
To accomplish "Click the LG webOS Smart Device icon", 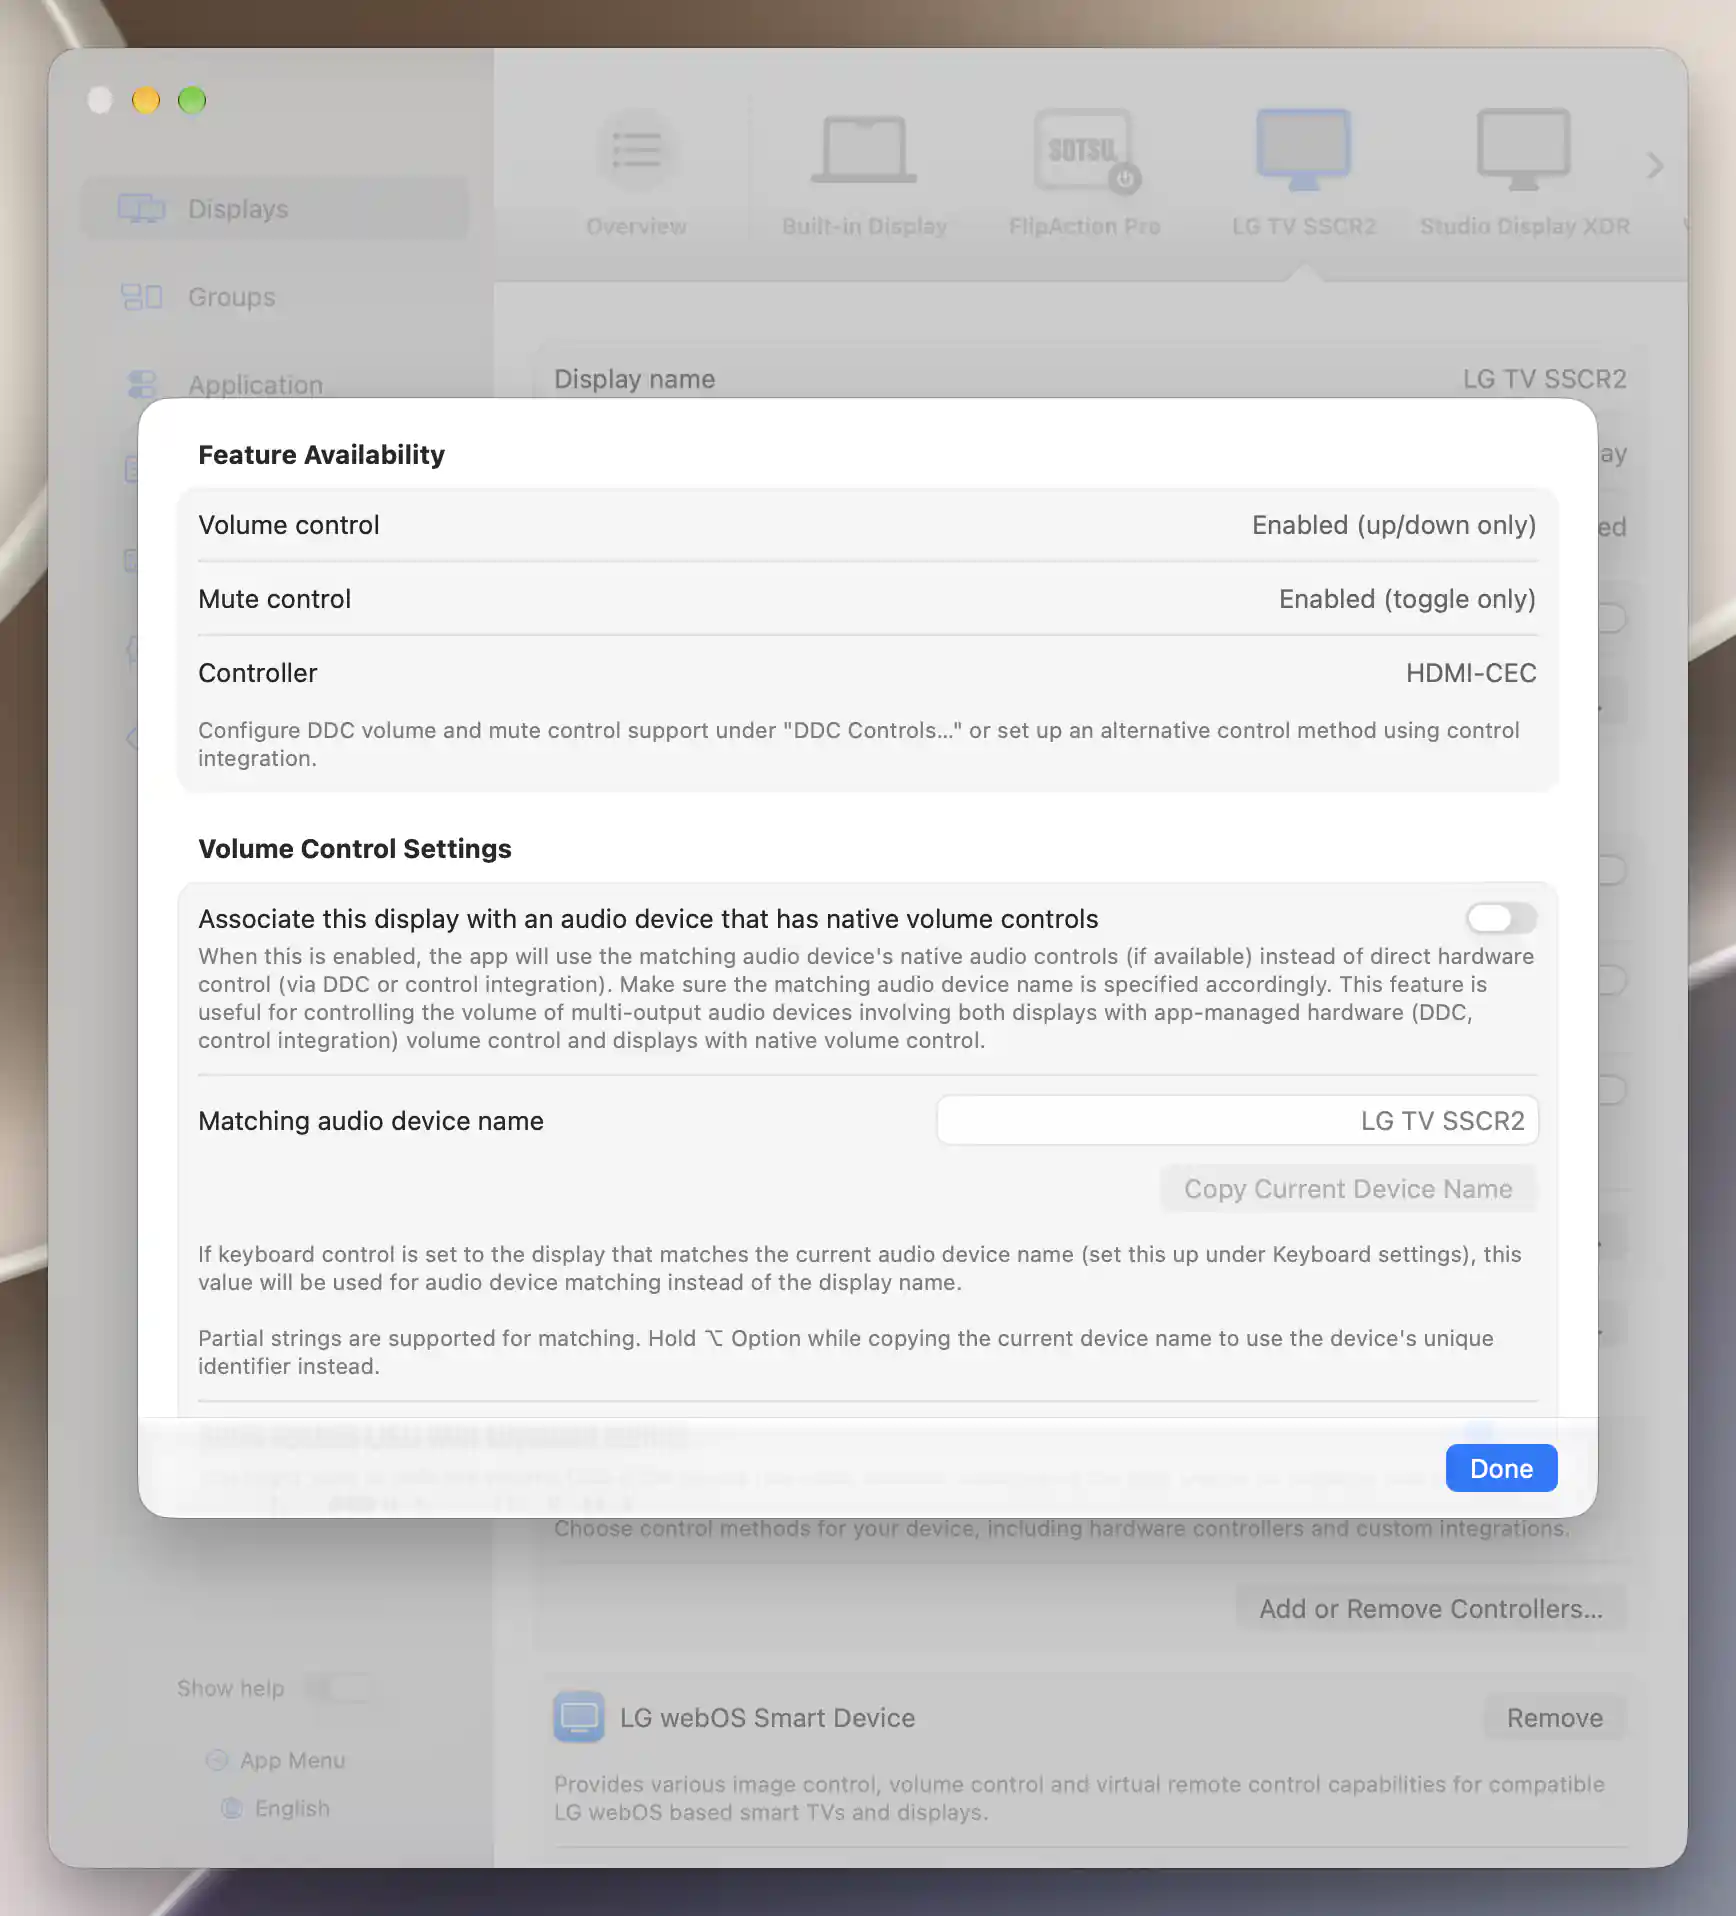I will click(x=579, y=1717).
